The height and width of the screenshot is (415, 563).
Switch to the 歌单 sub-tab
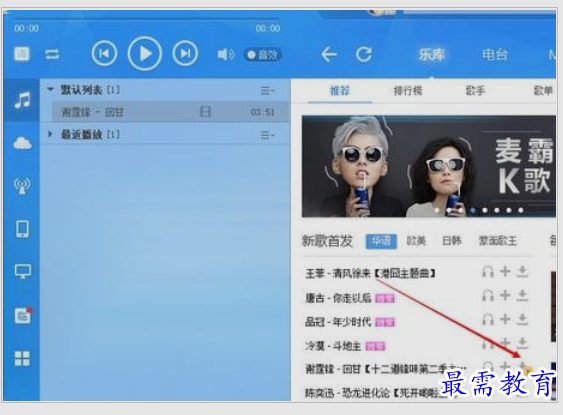543,90
